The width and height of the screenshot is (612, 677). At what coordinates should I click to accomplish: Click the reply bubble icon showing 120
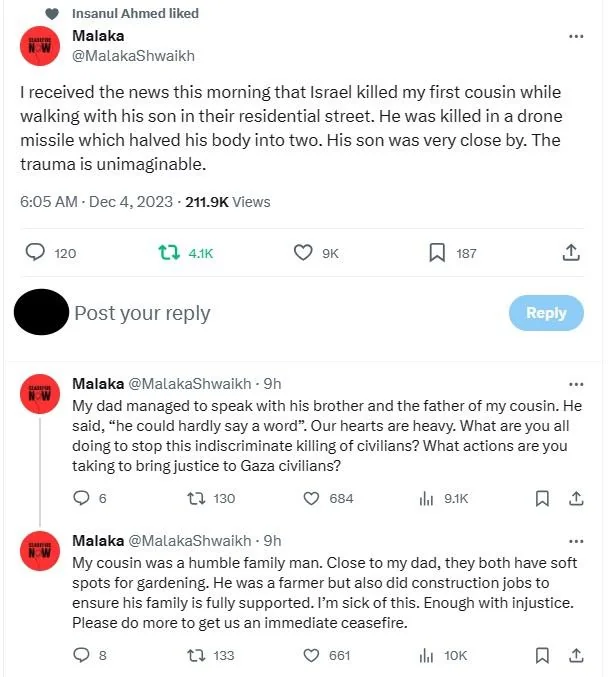tap(35, 252)
